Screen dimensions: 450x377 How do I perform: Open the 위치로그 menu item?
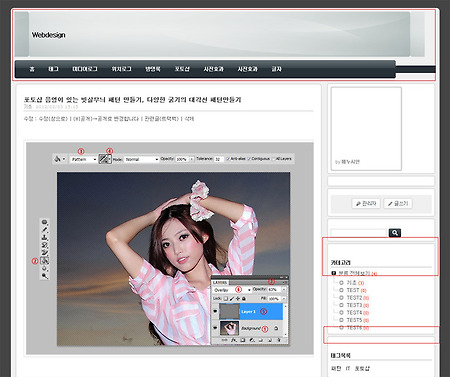click(x=121, y=69)
